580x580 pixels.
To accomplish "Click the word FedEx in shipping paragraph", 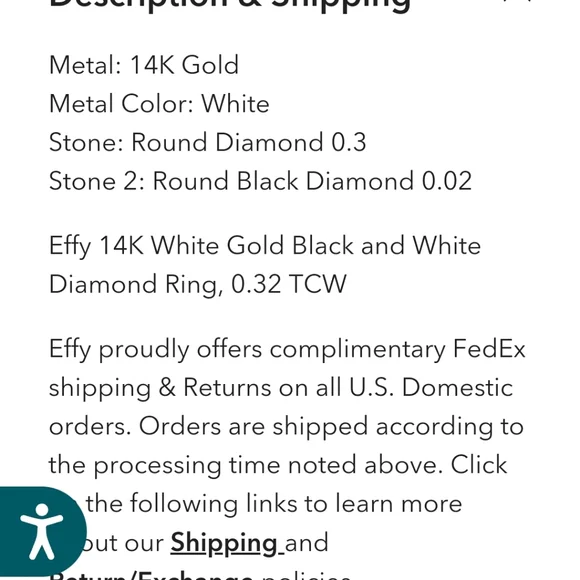I will tap(489, 349).
